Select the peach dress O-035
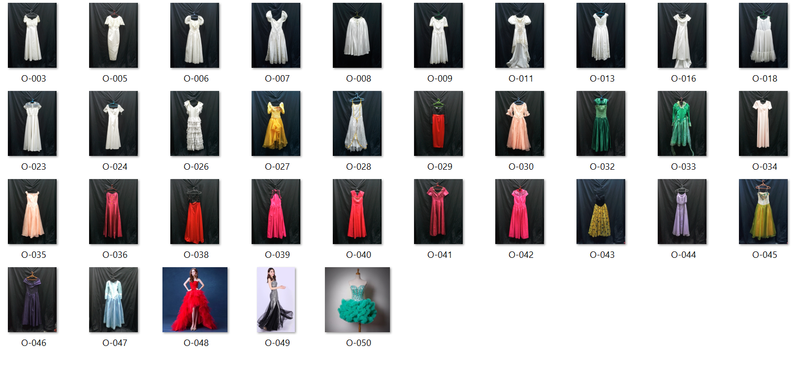The width and height of the screenshot is (800, 367). click(x=32, y=212)
